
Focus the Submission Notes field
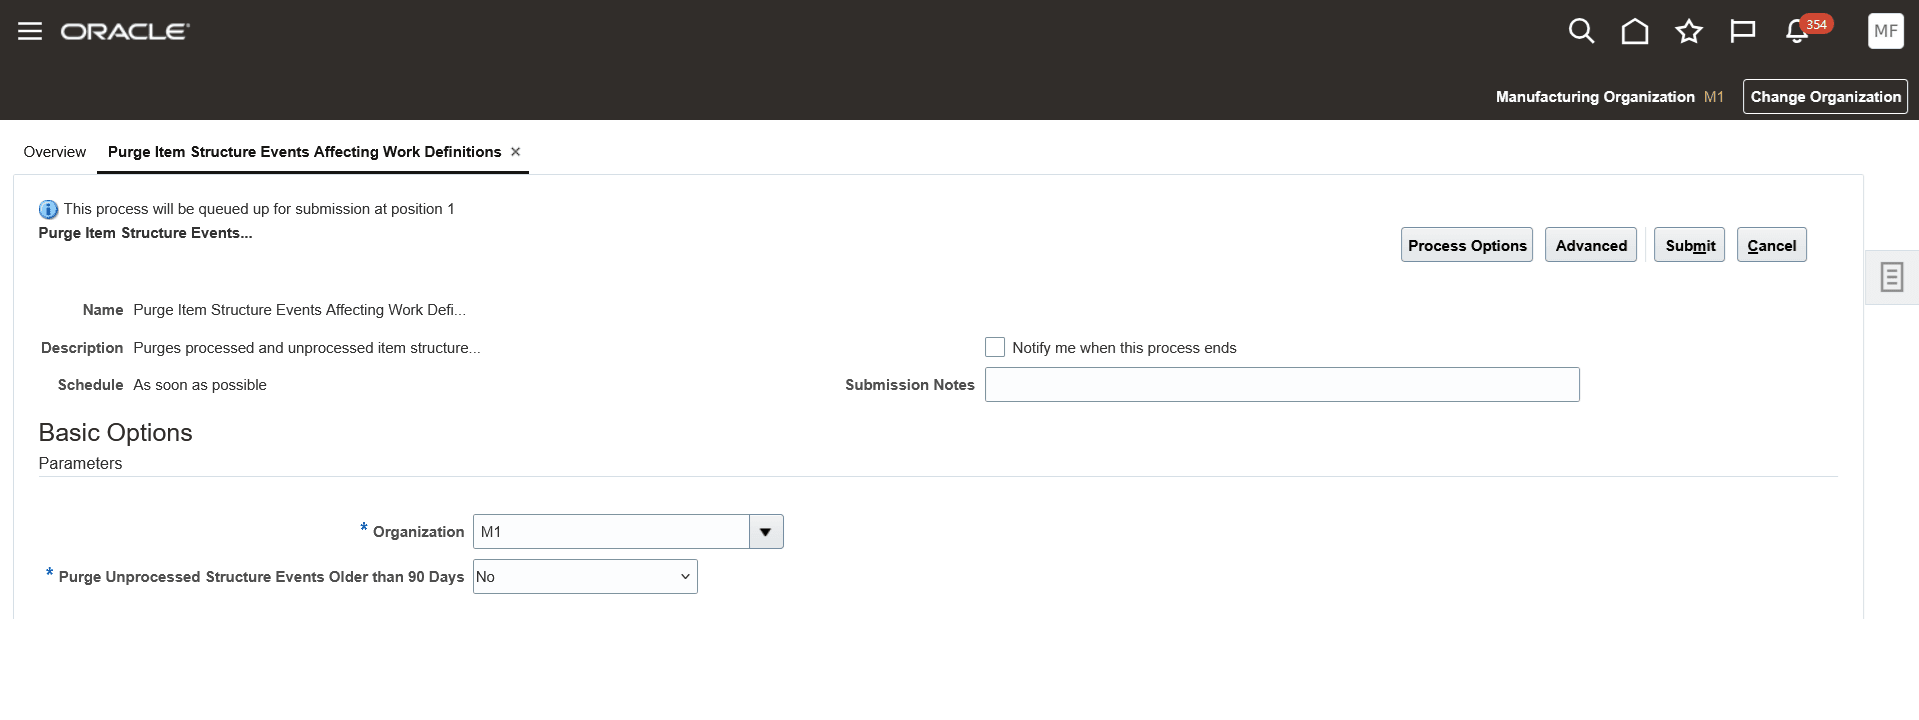(x=1282, y=385)
